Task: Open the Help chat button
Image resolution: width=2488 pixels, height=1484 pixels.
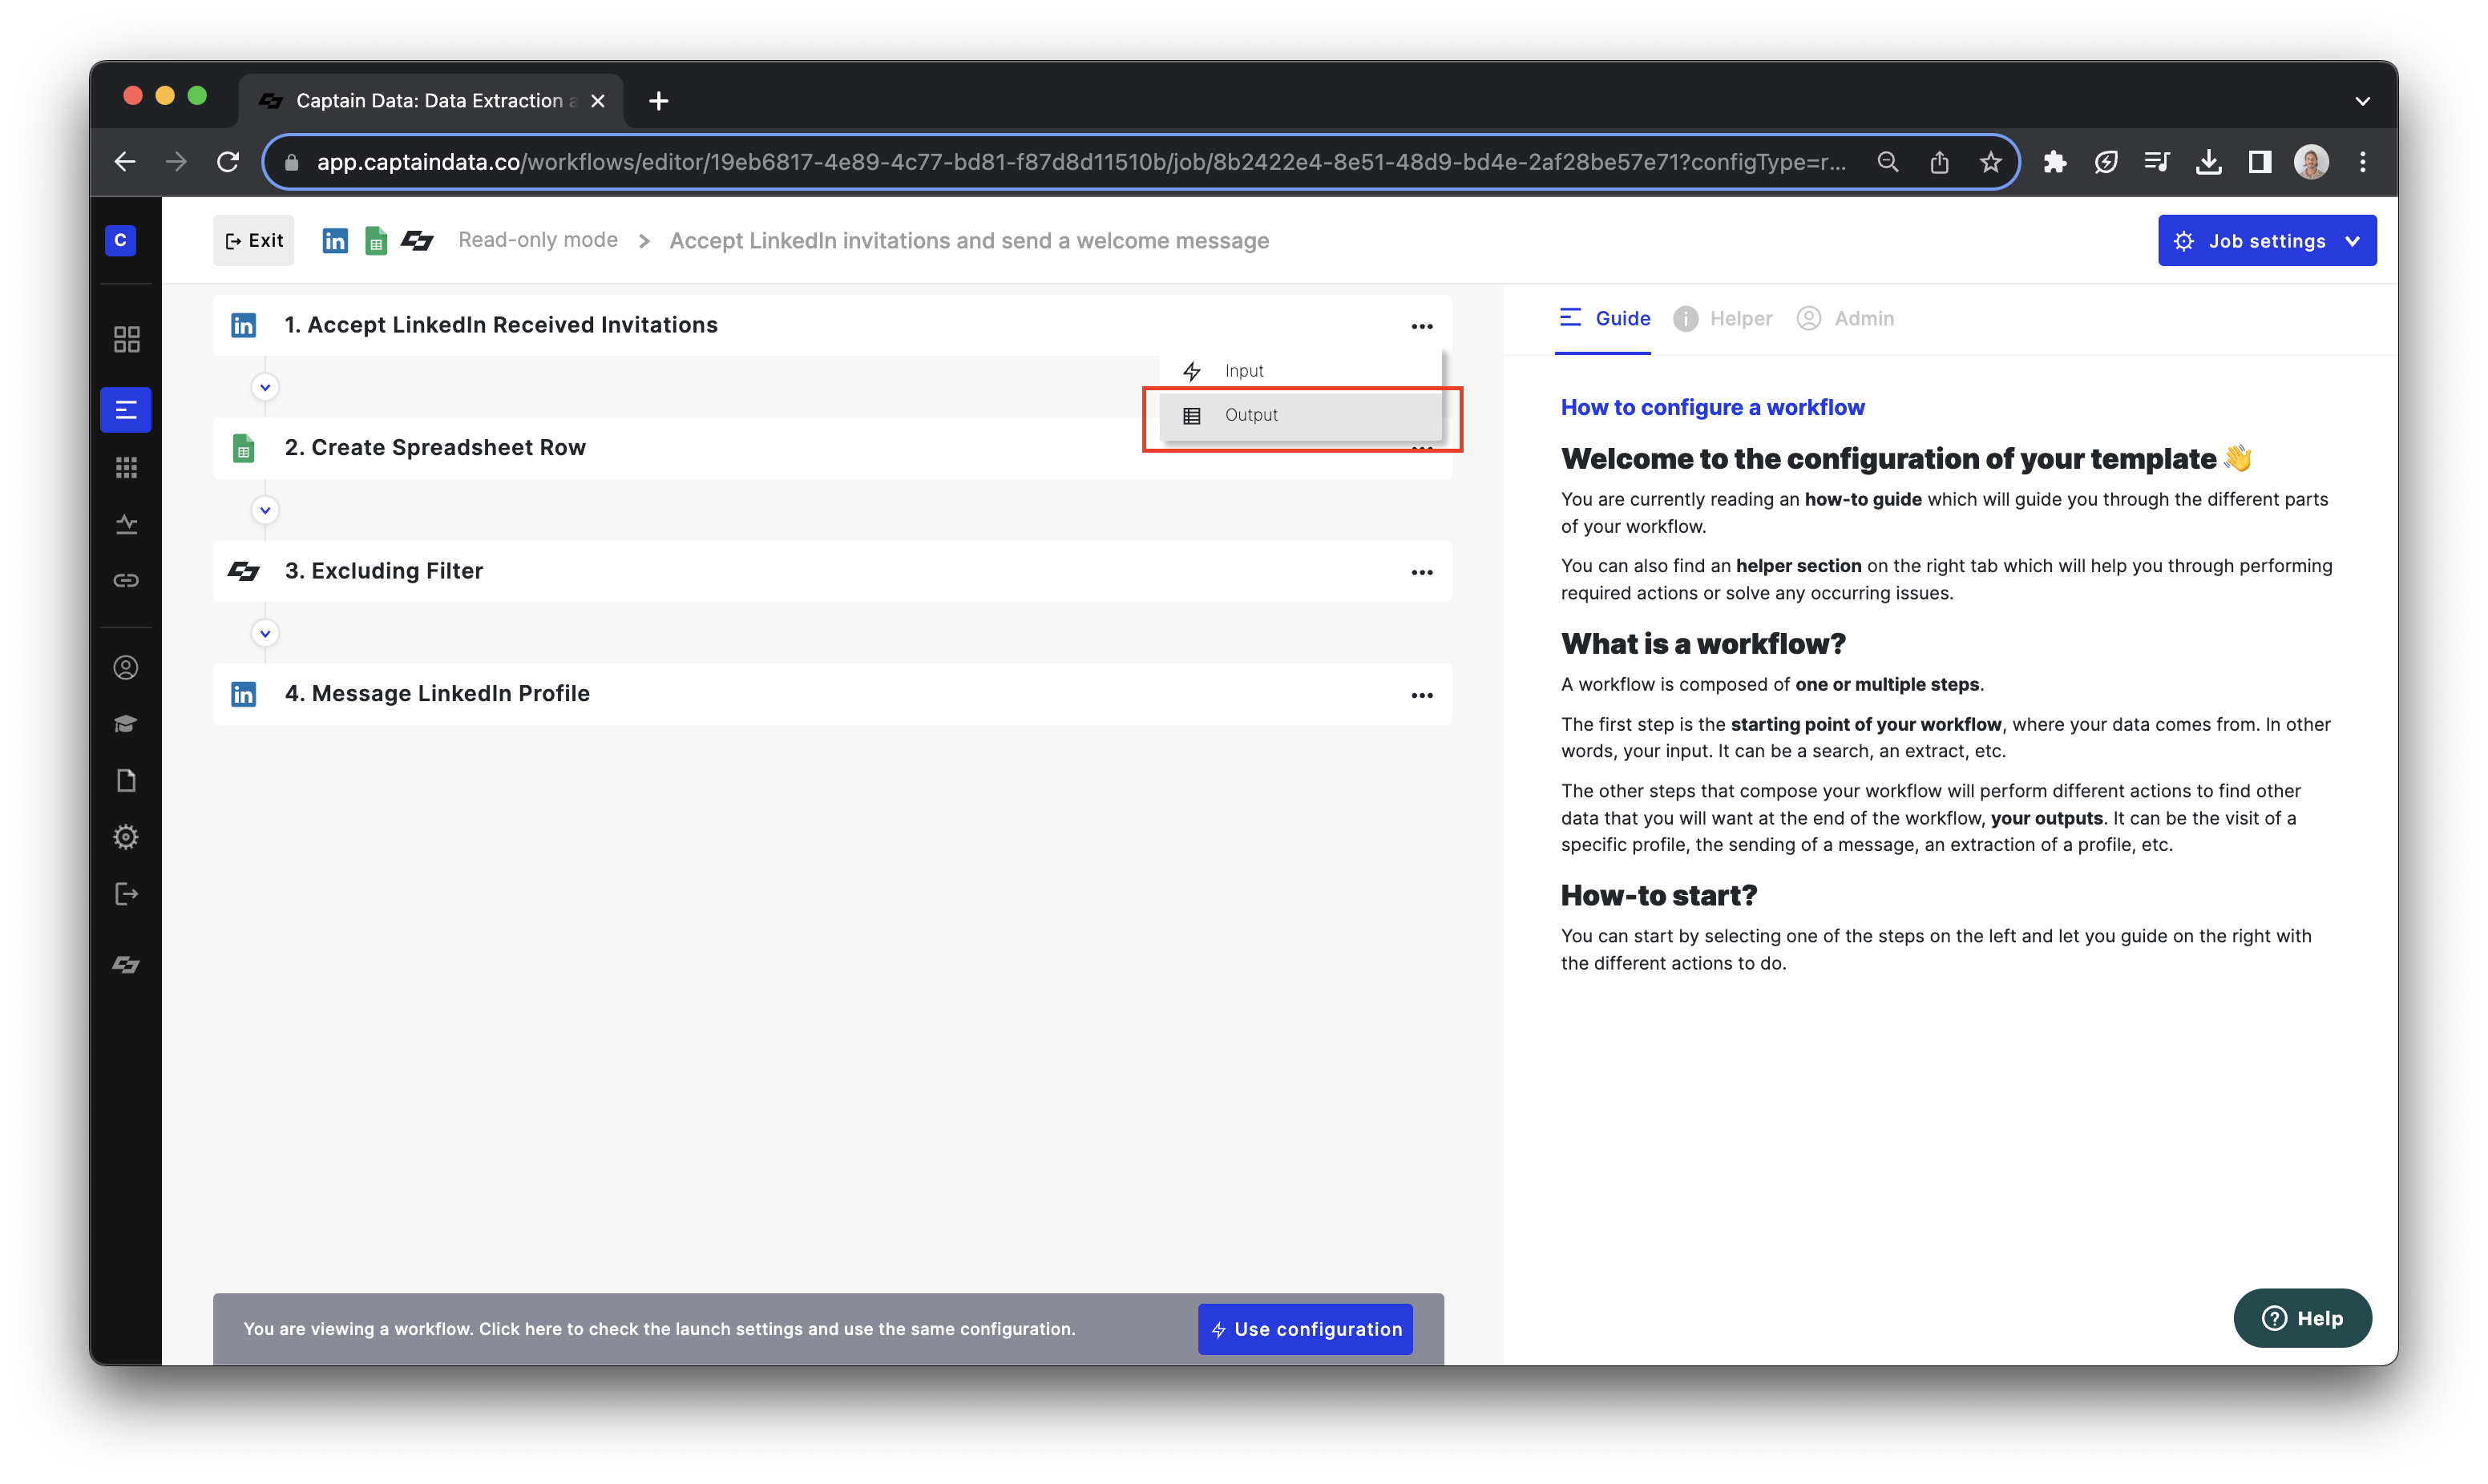Action: pyautogui.click(x=2302, y=1318)
